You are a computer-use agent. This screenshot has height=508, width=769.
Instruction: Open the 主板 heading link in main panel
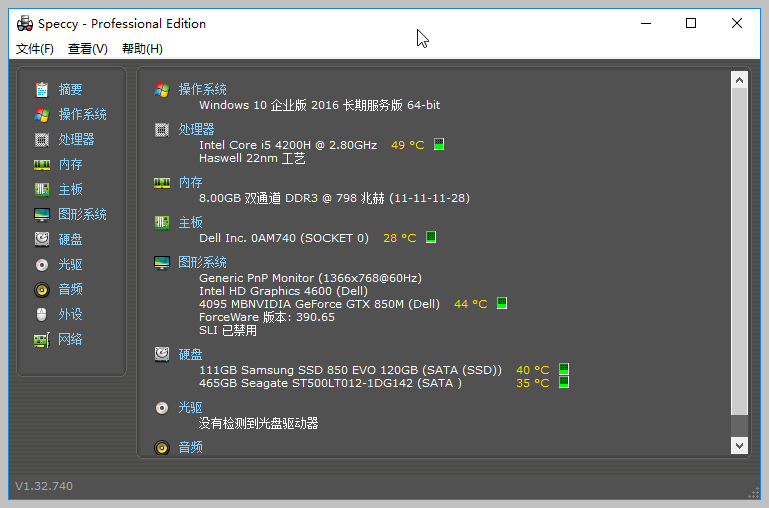point(190,223)
